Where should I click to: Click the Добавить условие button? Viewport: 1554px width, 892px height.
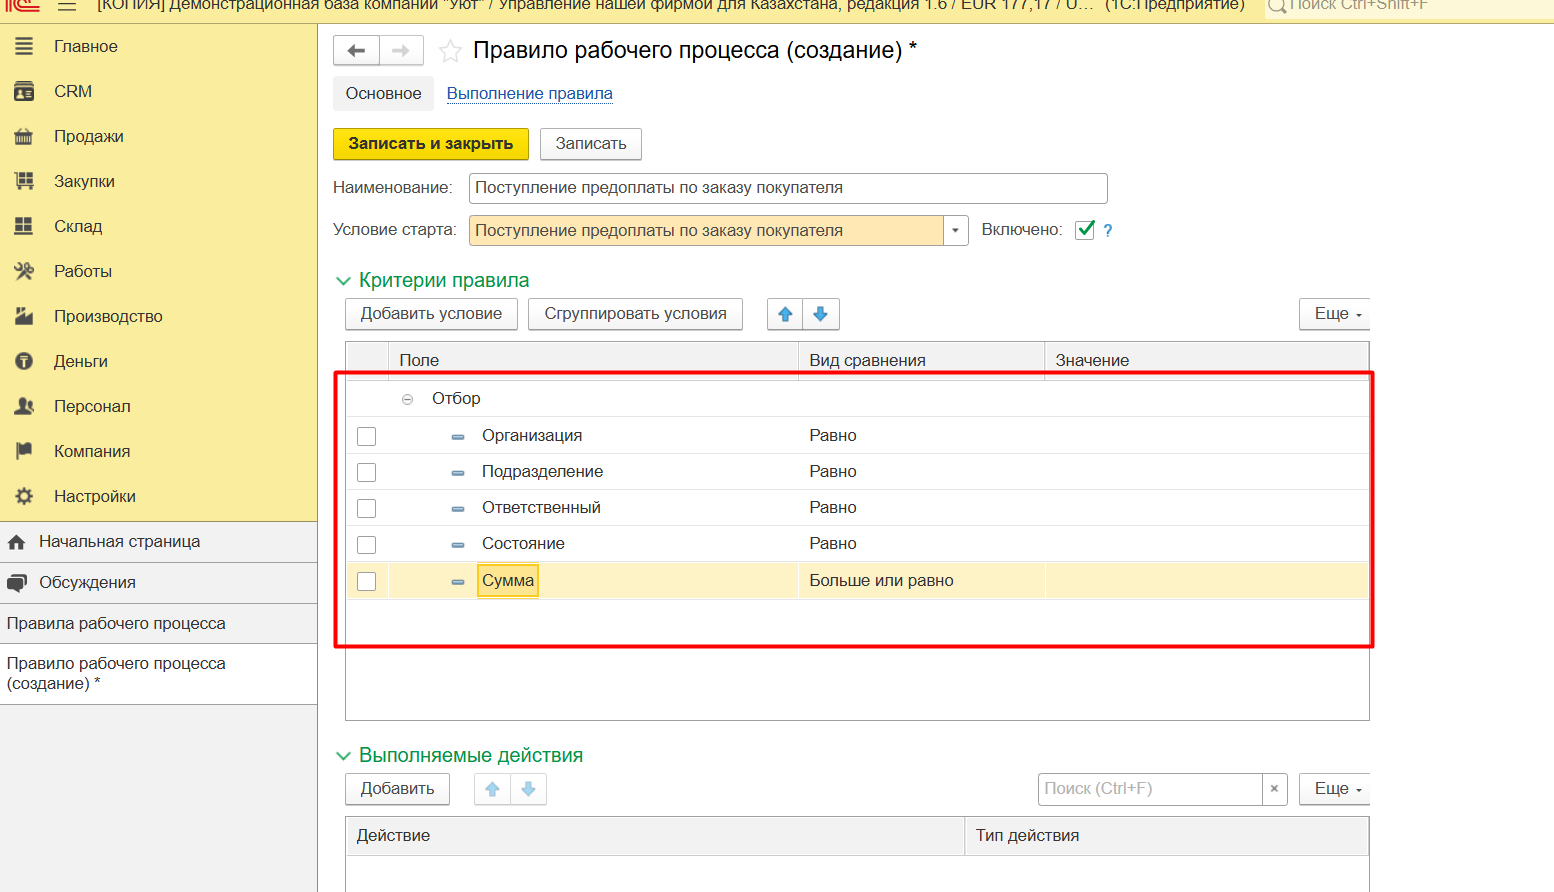431,314
